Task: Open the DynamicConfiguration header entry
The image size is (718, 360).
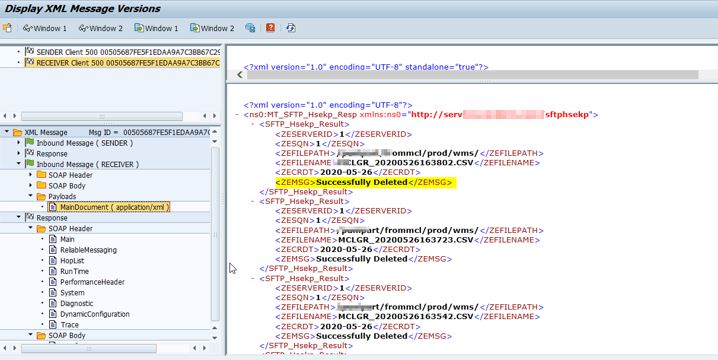Action: 95,314
